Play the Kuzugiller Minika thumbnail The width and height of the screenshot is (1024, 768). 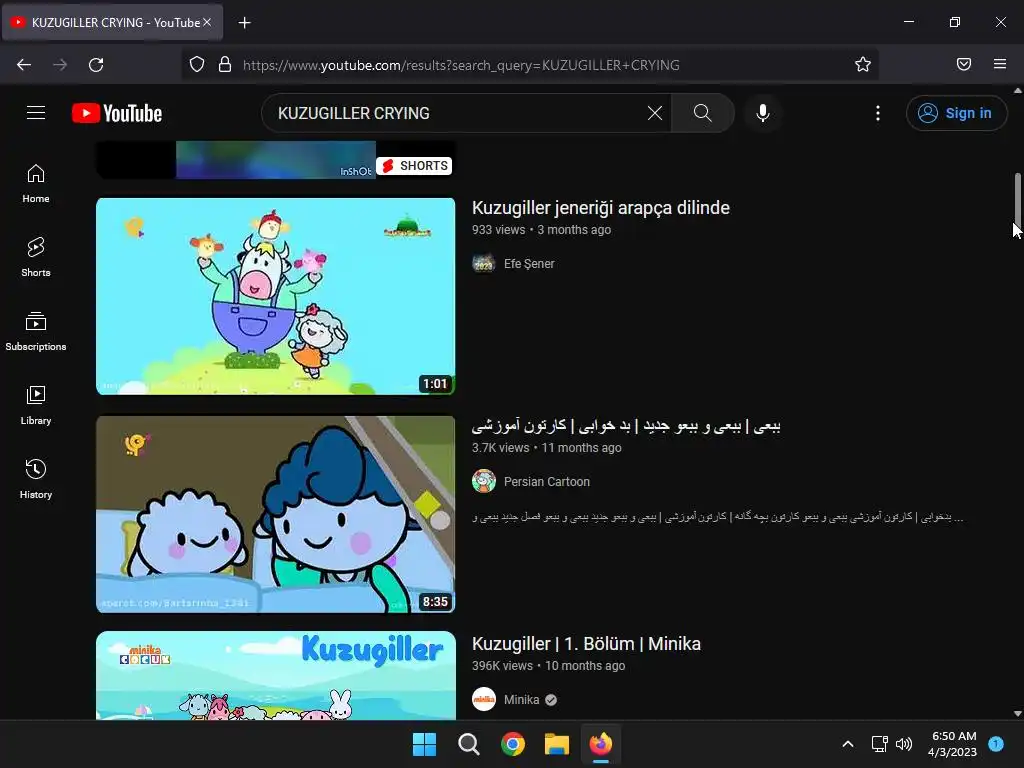click(276, 675)
